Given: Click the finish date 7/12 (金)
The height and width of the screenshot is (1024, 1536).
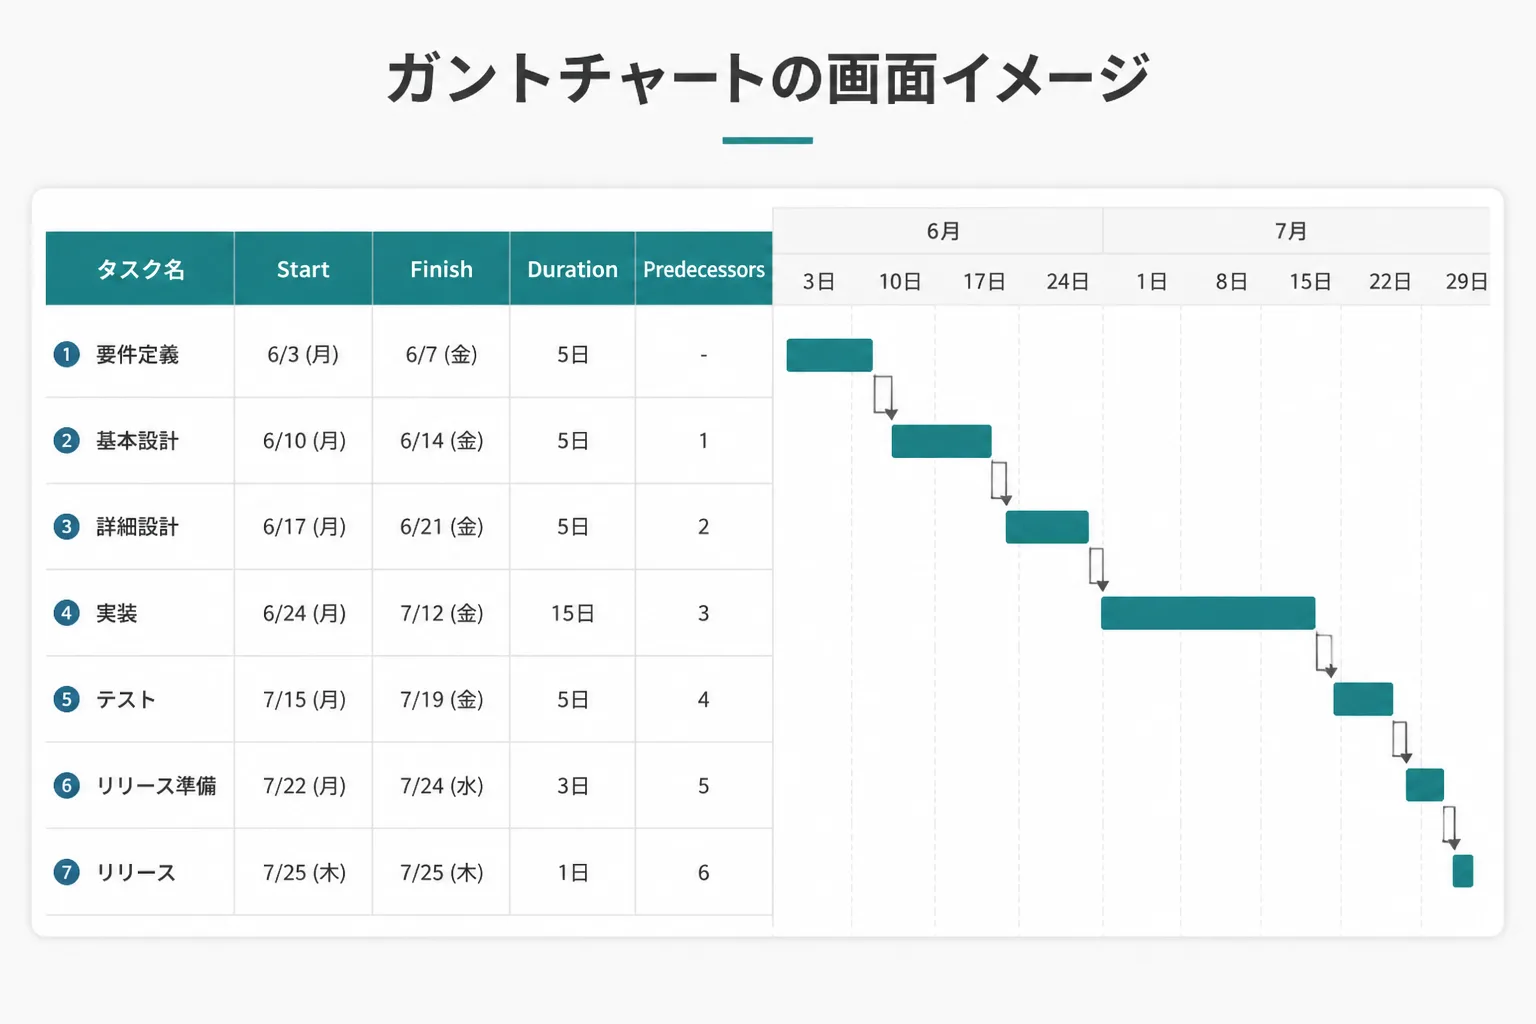Looking at the screenshot, I should pos(441,613).
